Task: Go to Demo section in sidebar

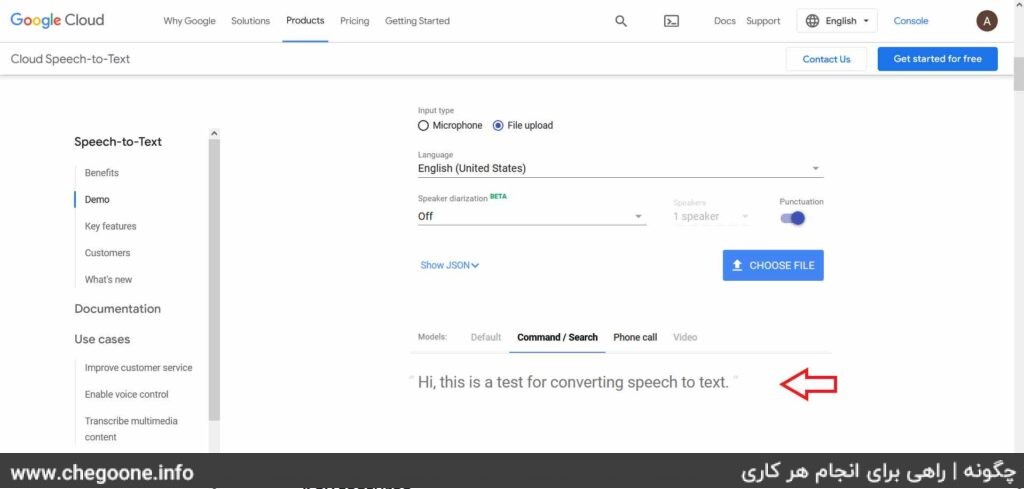Action: tap(97, 200)
